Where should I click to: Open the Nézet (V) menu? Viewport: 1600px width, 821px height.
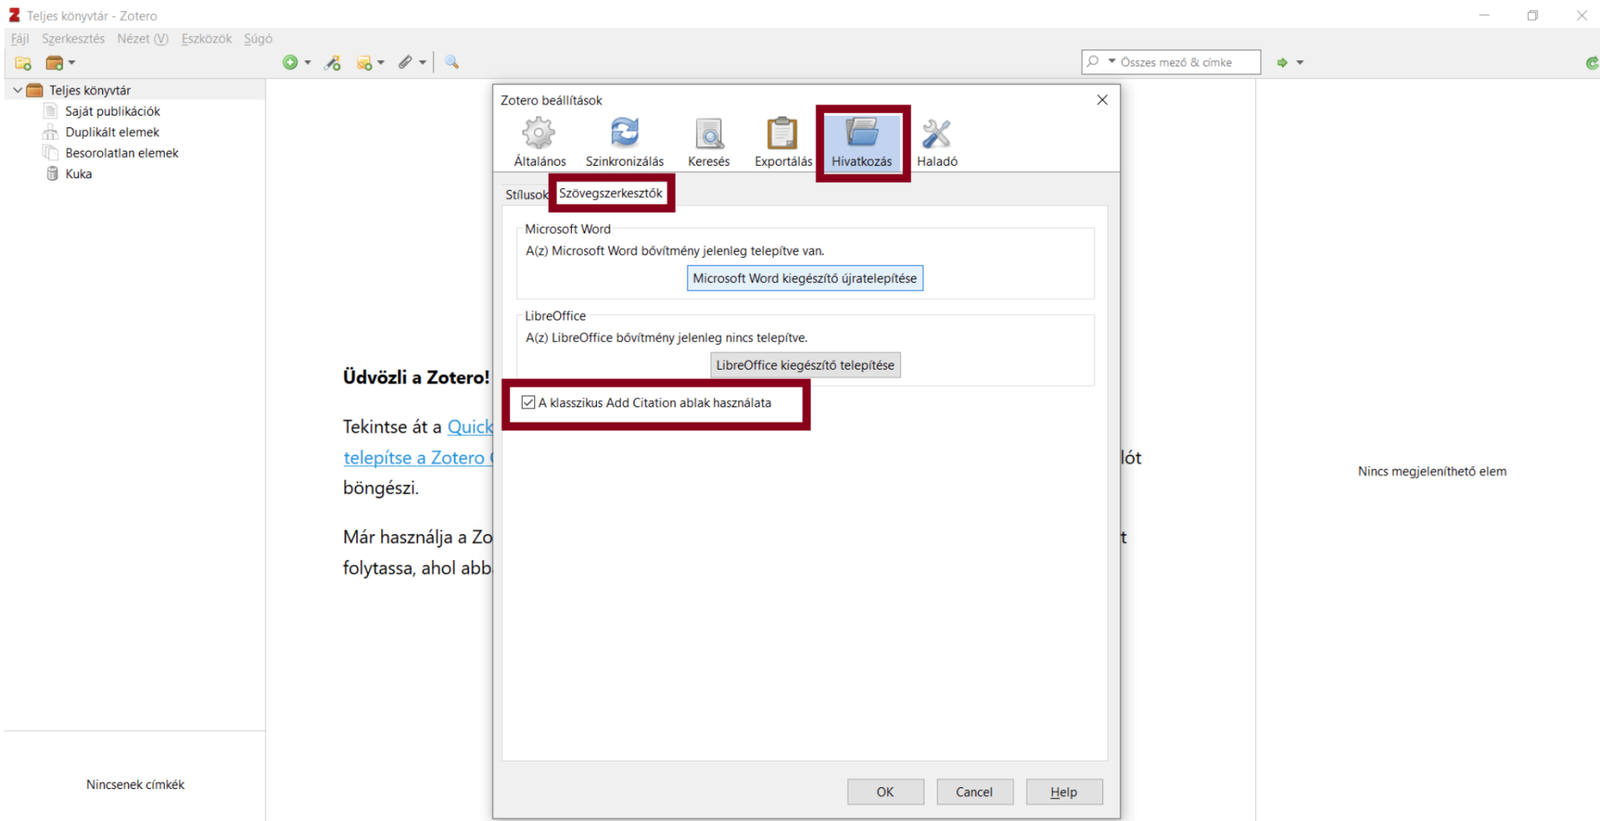(x=143, y=39)
